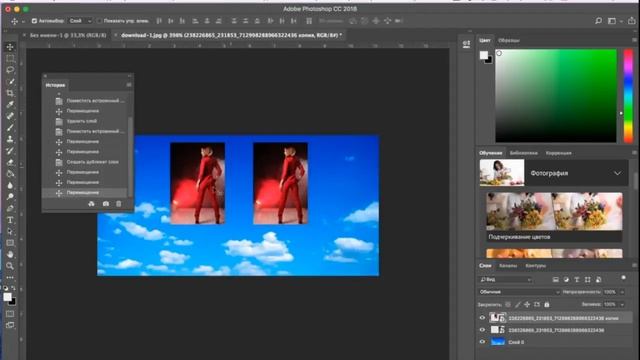Toggle lock all padlock in Layers
This screenshot has width=640, height=360.
(547, 304)
